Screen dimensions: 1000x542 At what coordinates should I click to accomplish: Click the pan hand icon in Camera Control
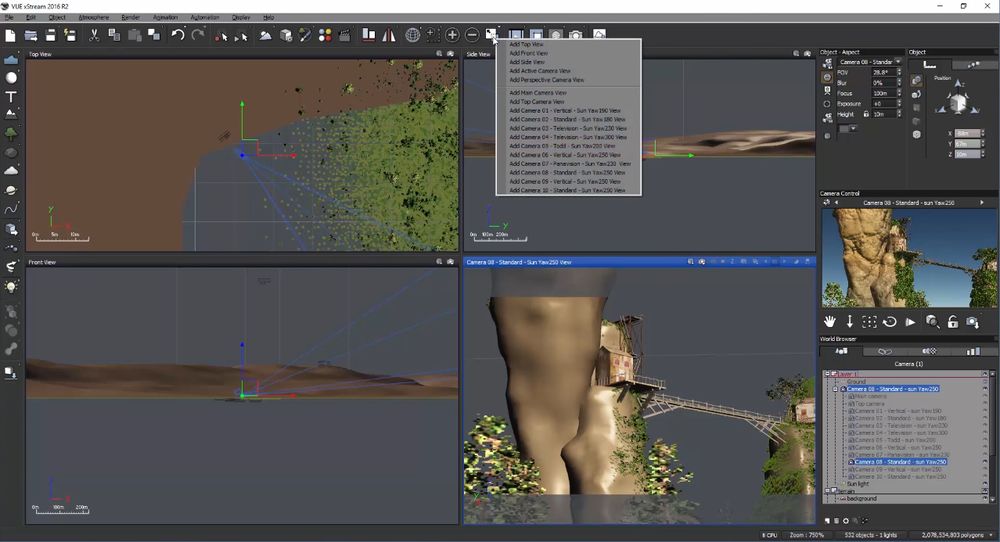(829, 322)
